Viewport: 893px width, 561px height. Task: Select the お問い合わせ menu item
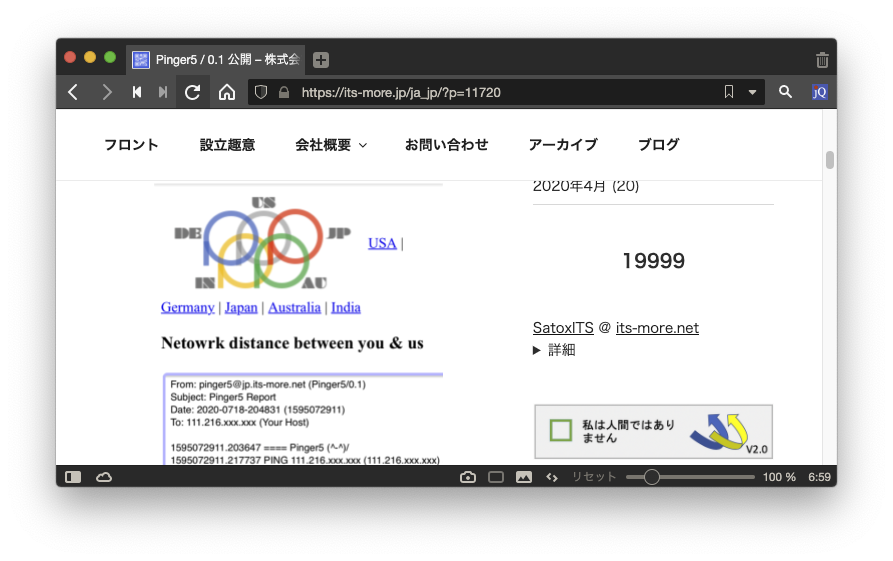(446, 145)
